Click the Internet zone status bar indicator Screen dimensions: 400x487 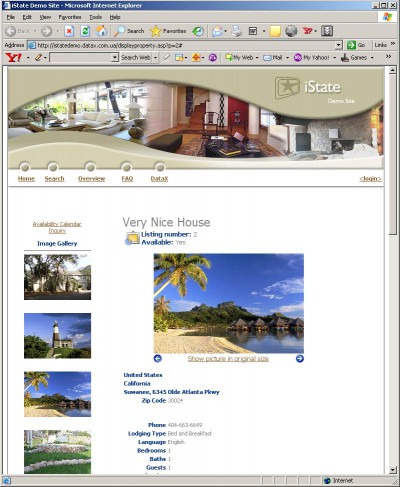point(339,481)
